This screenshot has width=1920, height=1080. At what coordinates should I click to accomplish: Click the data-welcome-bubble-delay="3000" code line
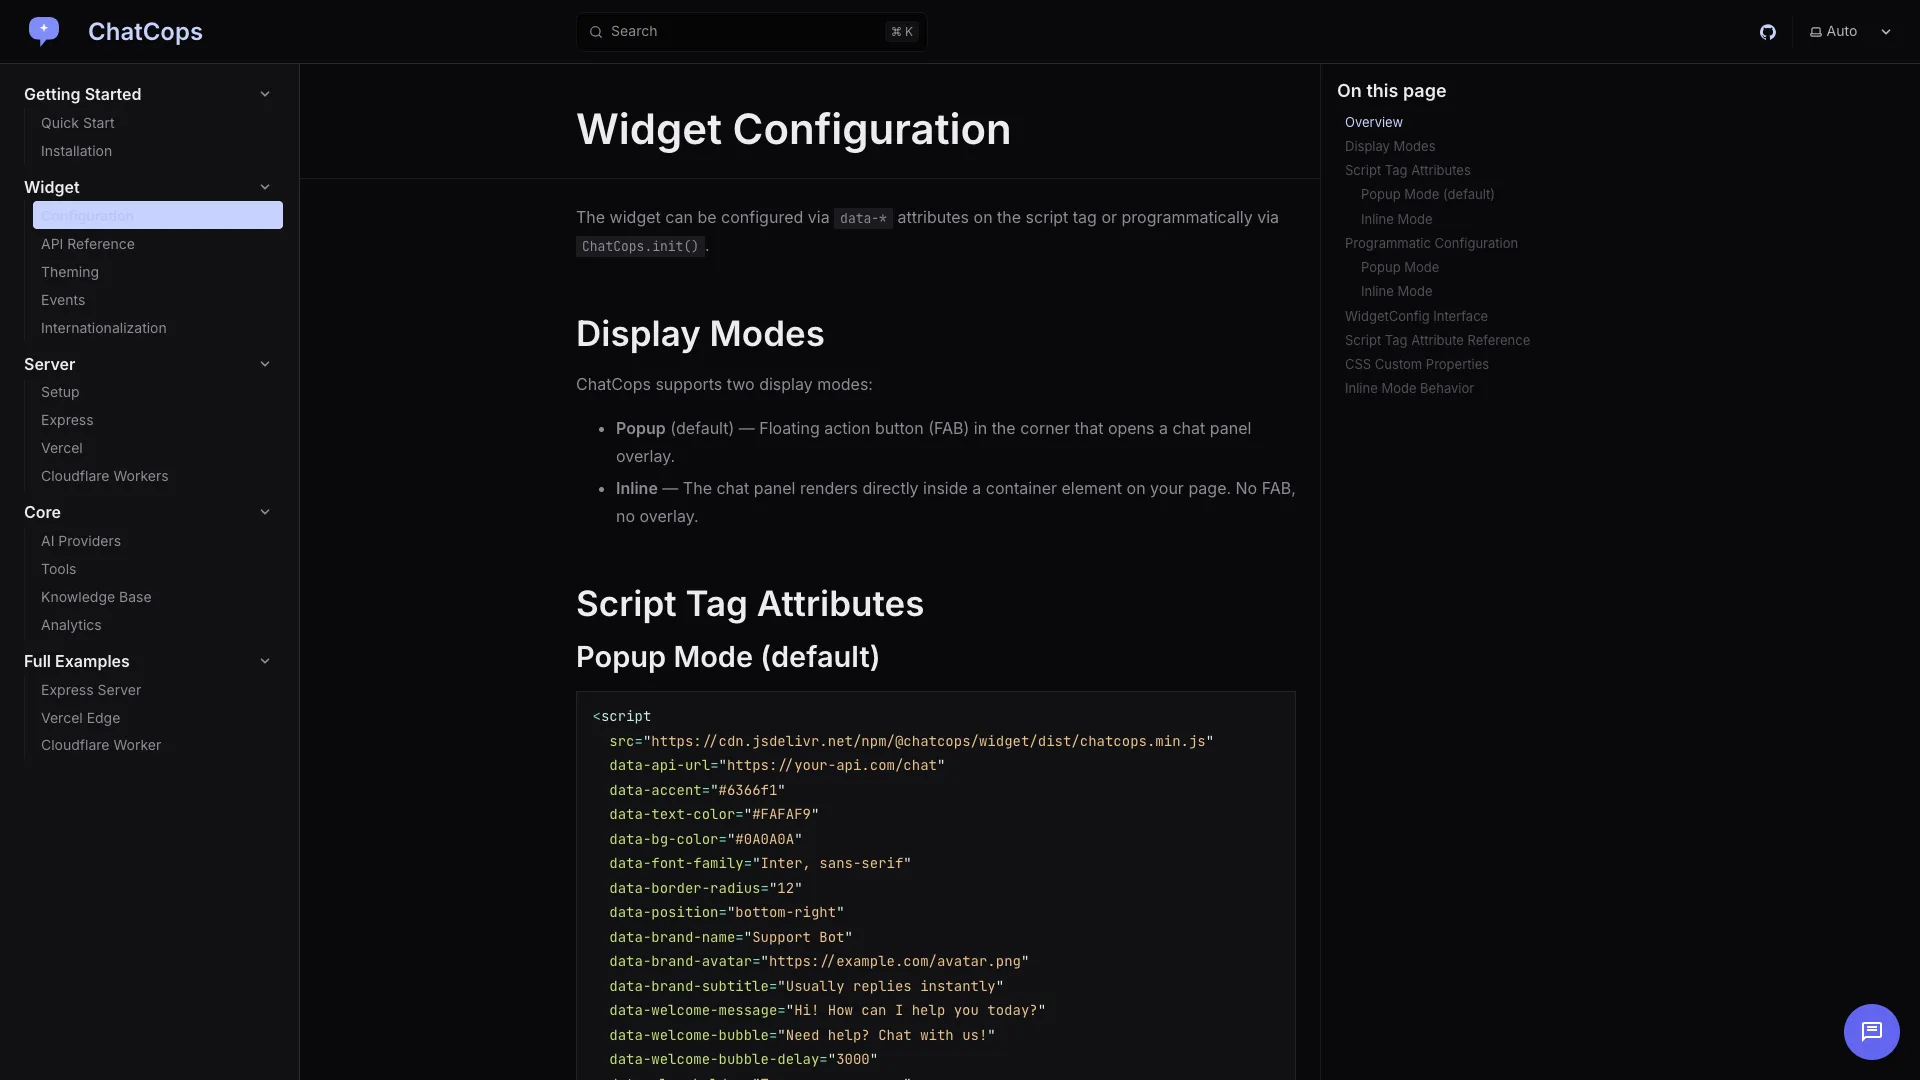click(743, 1059)
